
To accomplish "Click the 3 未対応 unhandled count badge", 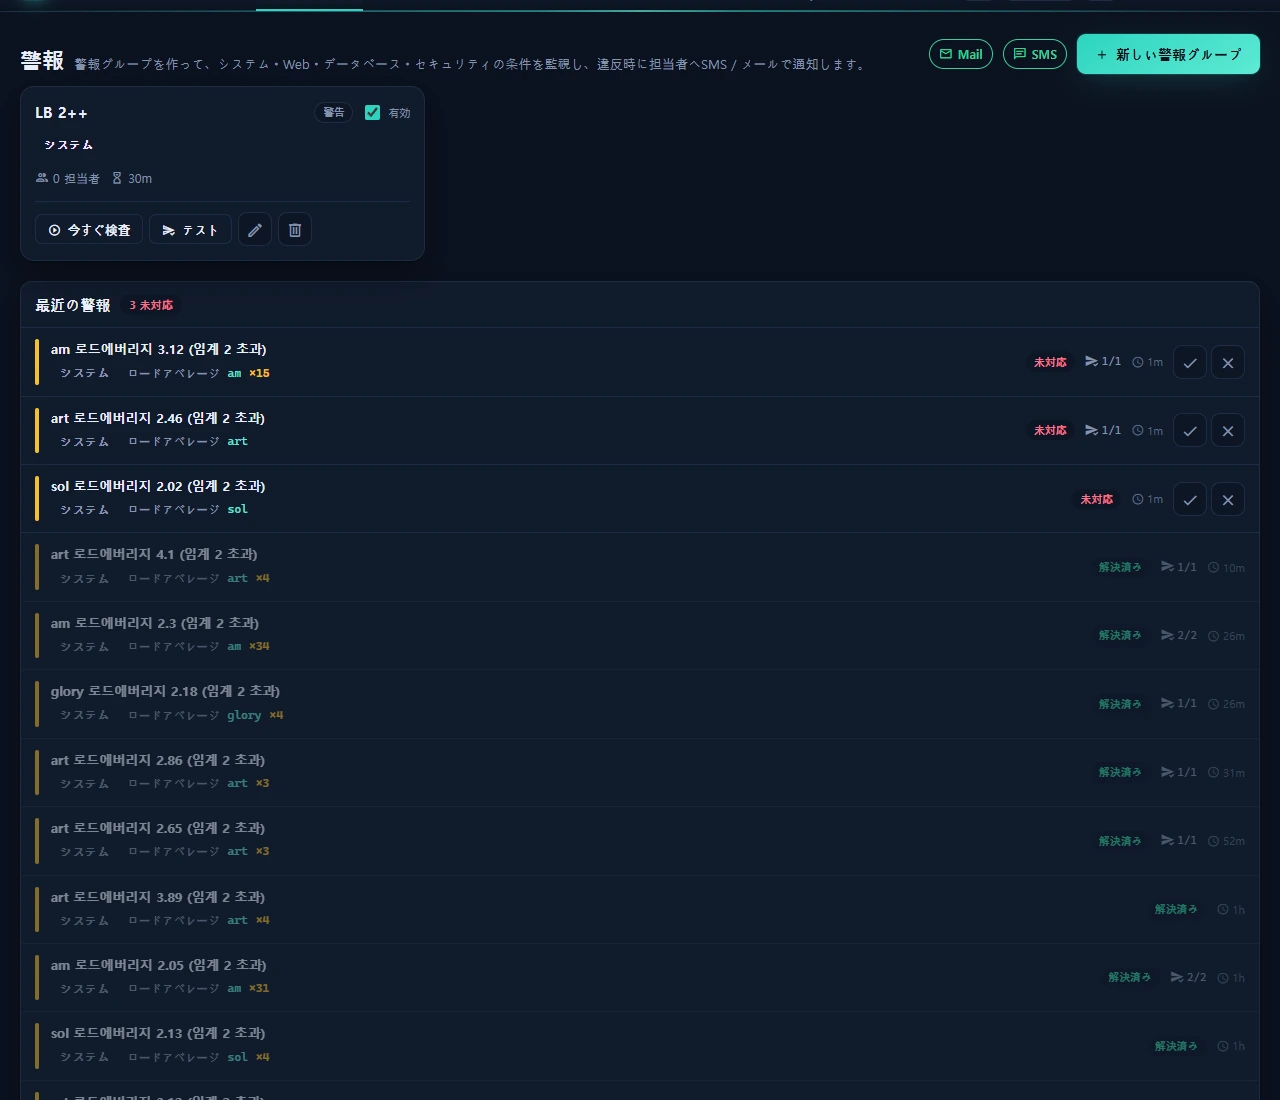I will tap(151, 305).
